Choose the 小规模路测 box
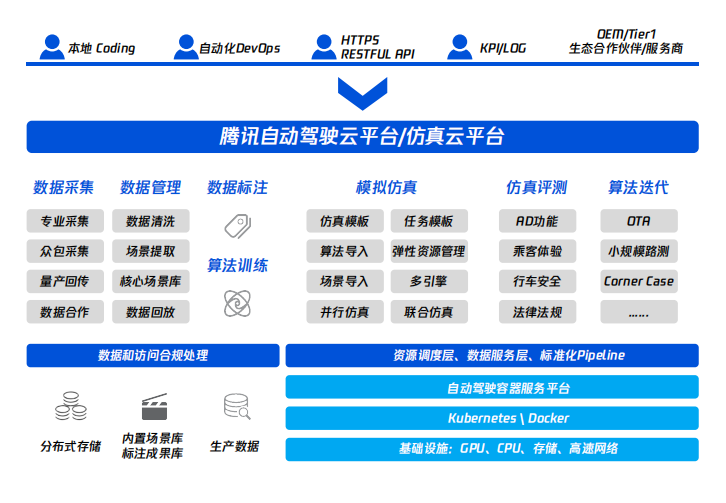 pyautogui.click(x=639, y=251)
